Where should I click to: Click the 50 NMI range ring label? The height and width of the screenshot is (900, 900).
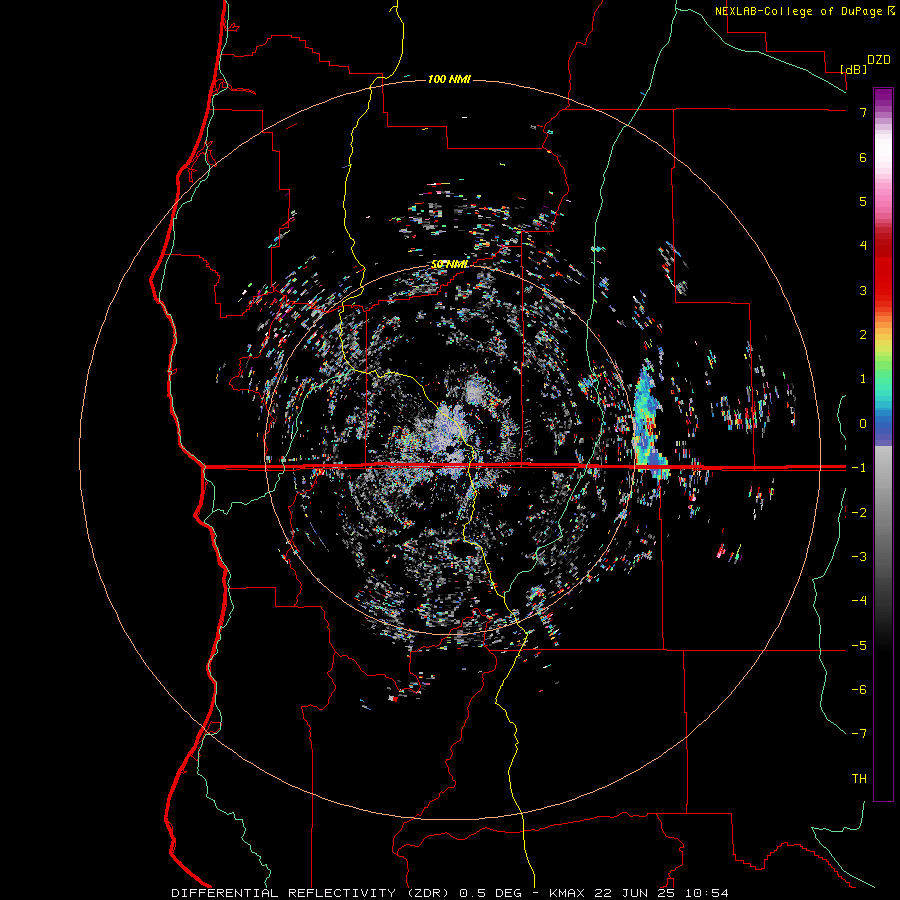click(x=449, y=264)
